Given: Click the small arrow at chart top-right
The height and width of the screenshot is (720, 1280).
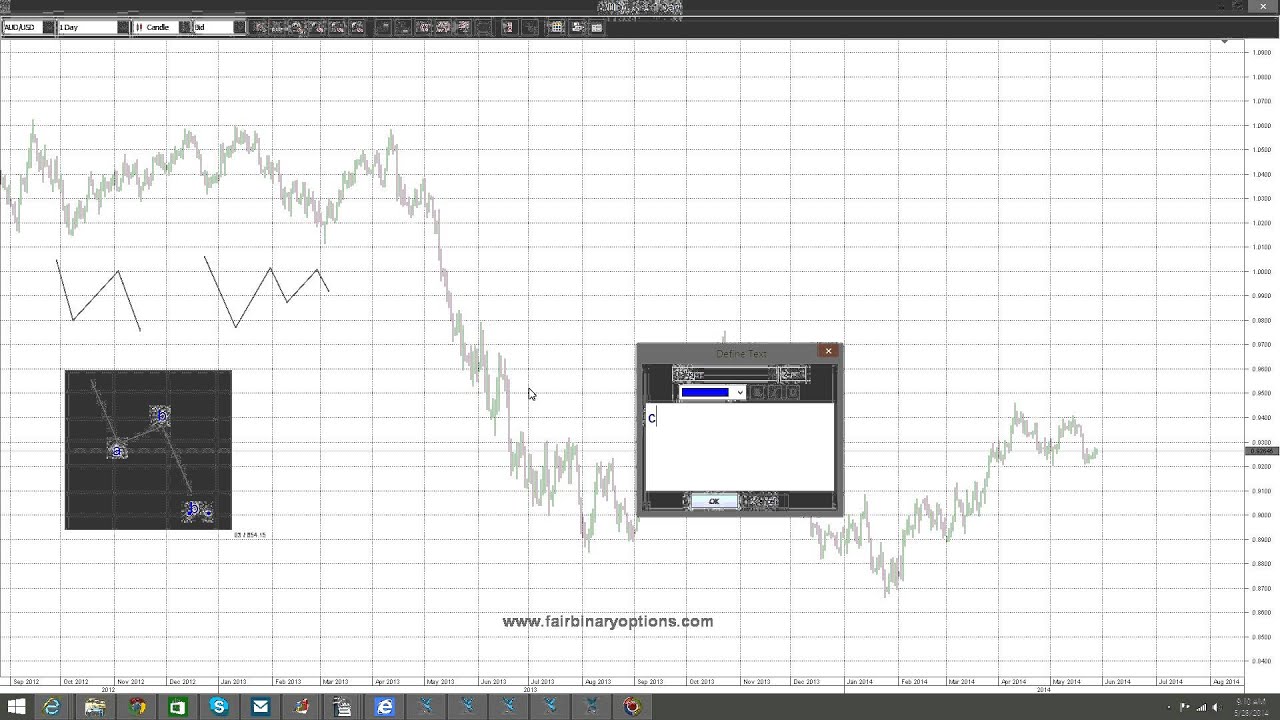Looking at the screenshot, I should click(x=1224, y=42).
